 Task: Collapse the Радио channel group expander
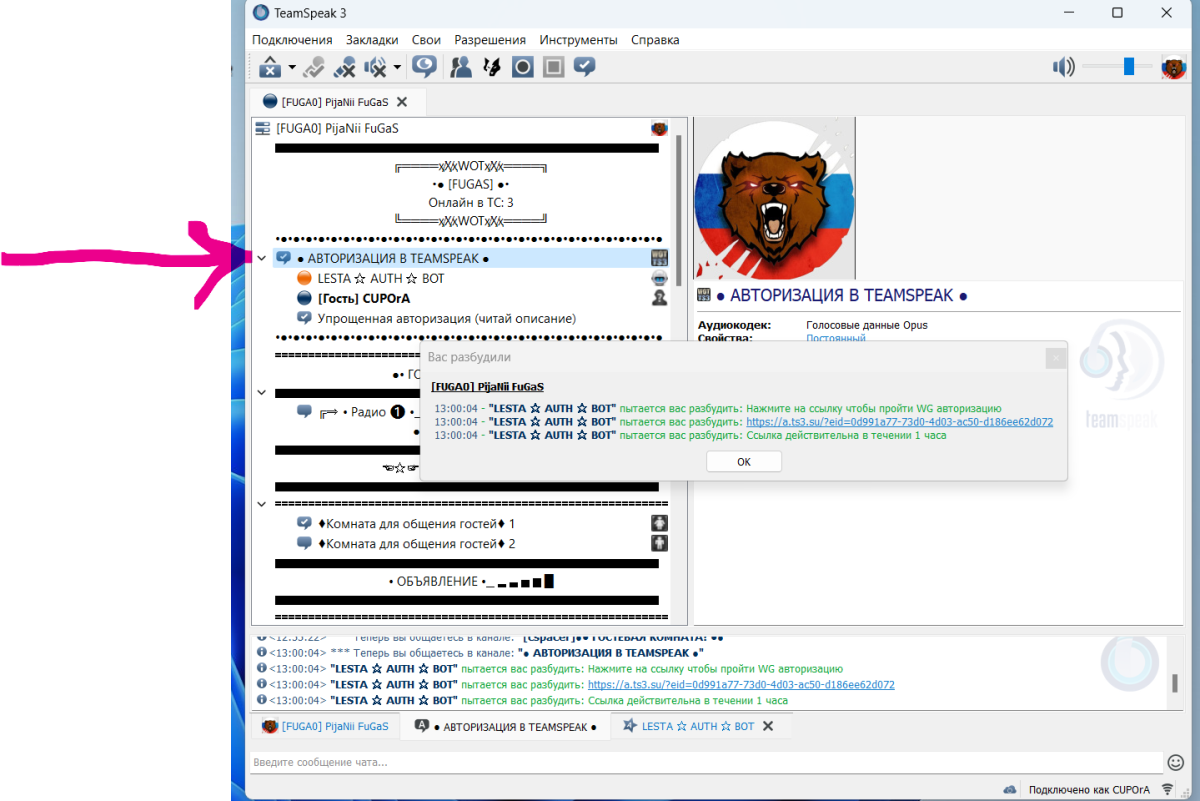(x=261, y=393)
